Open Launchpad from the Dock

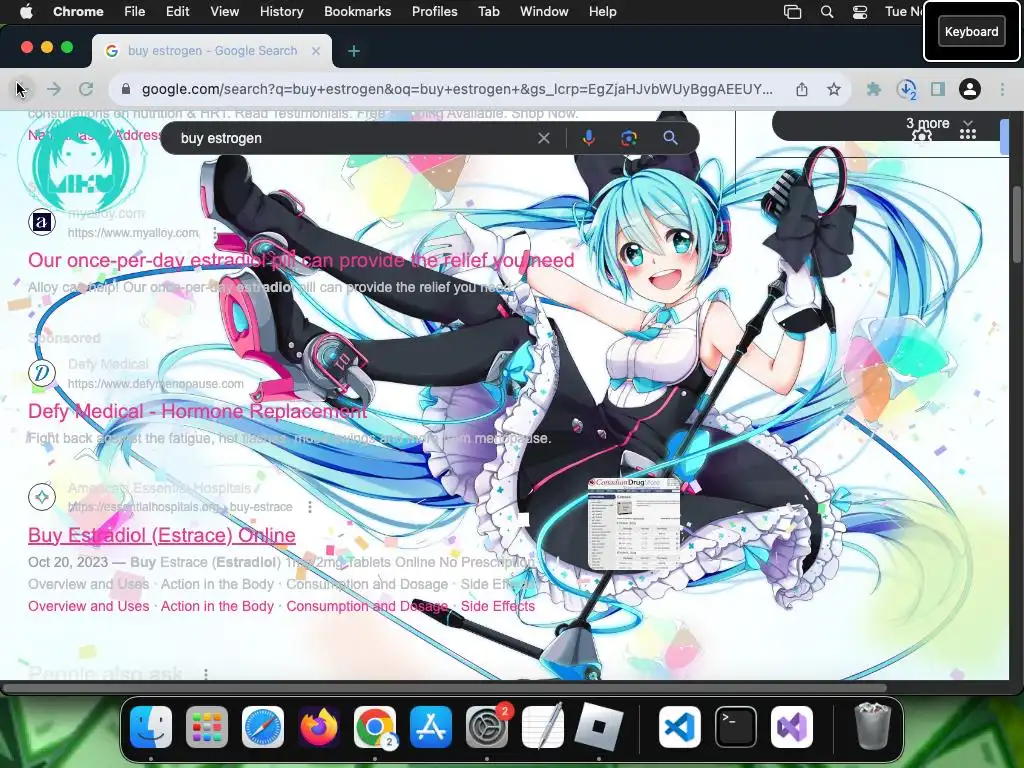207,727
